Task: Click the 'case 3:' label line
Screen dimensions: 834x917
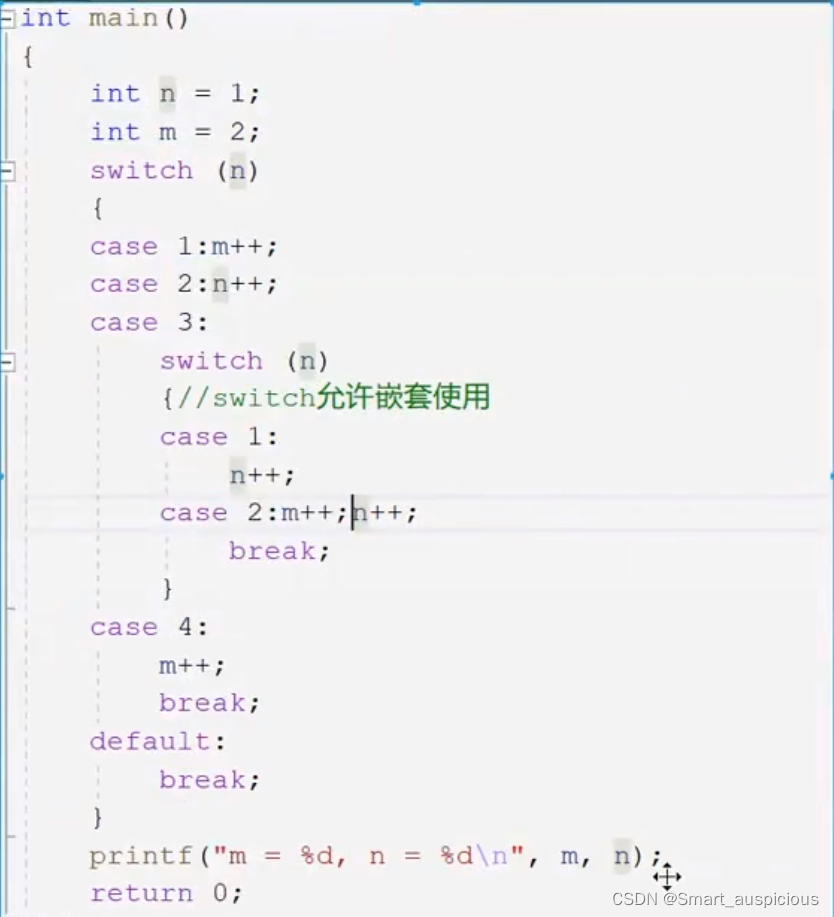Action: coord(149,322)
